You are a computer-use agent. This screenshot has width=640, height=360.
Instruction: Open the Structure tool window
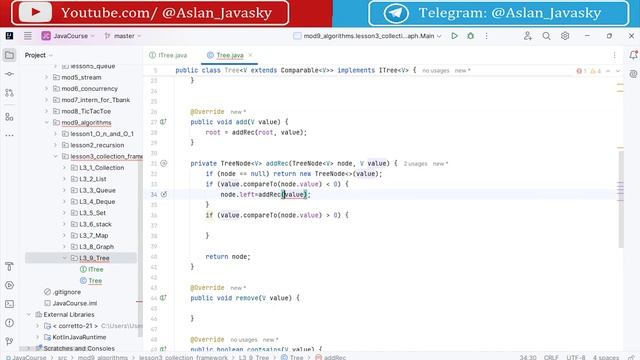(9, 117)
